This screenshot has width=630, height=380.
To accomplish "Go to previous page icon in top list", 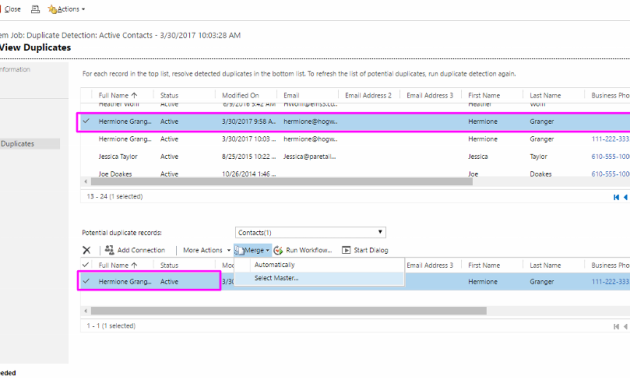I will (626, 197).
